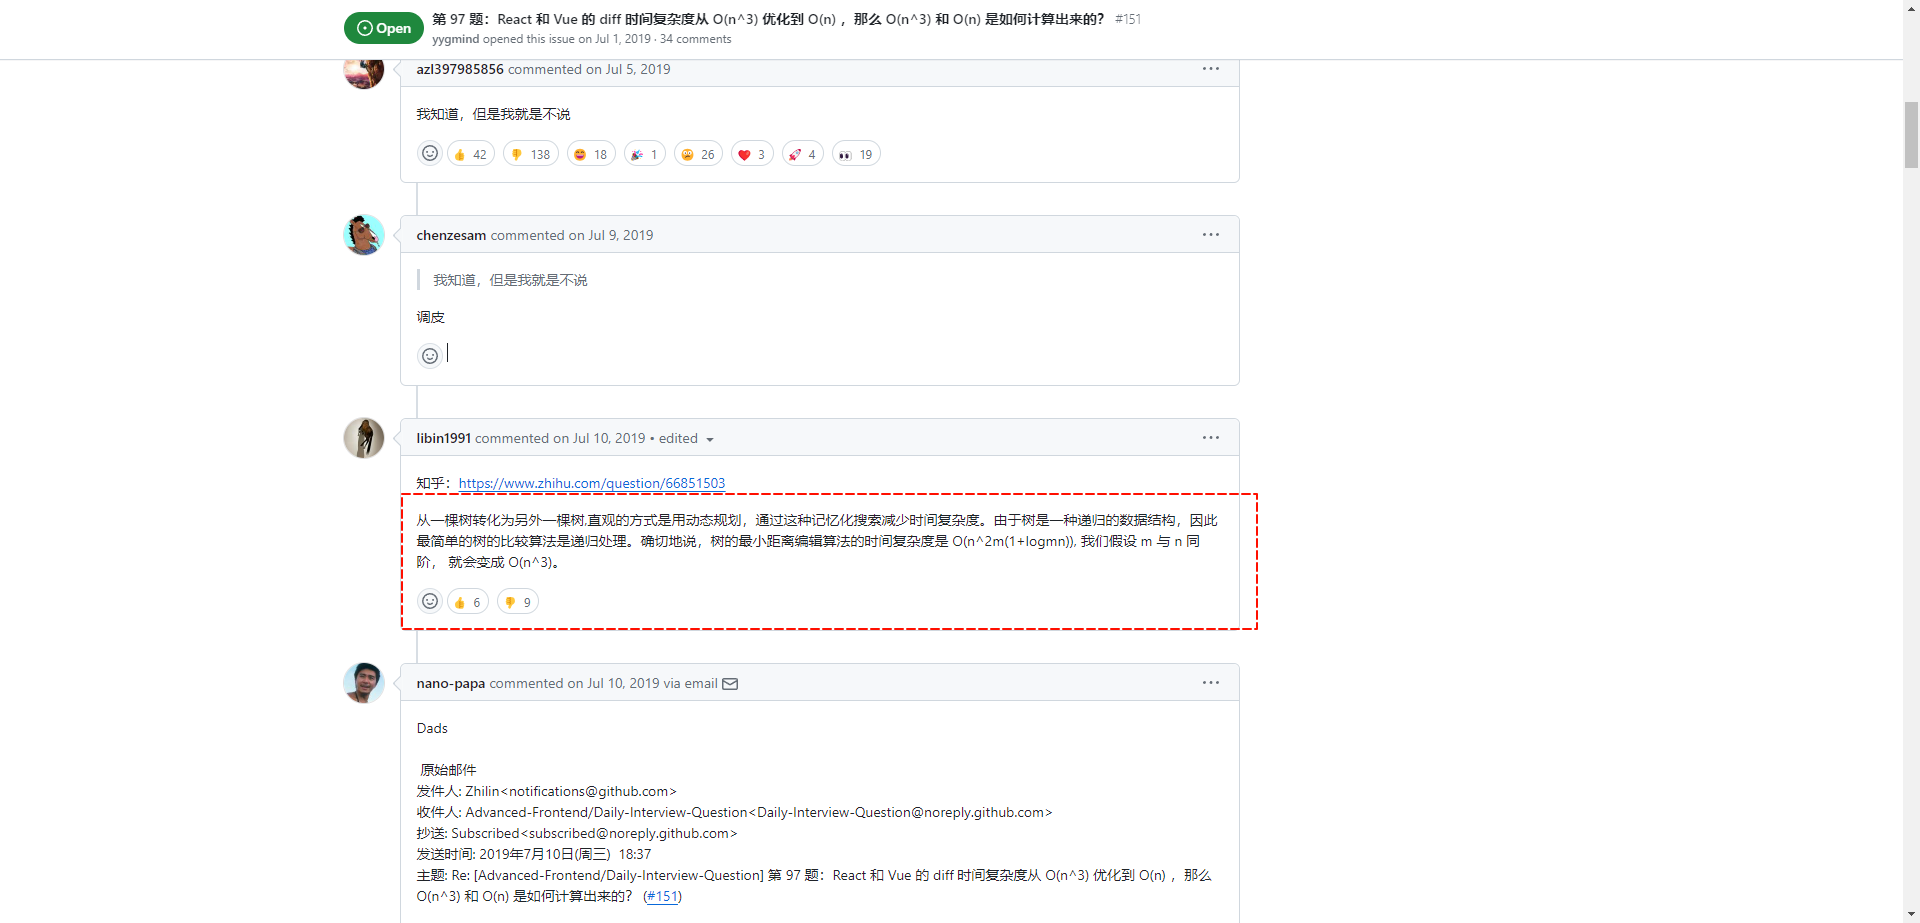
Task: Toggle laugh reaction with 18 votes
Action: (x=590, y=154)
